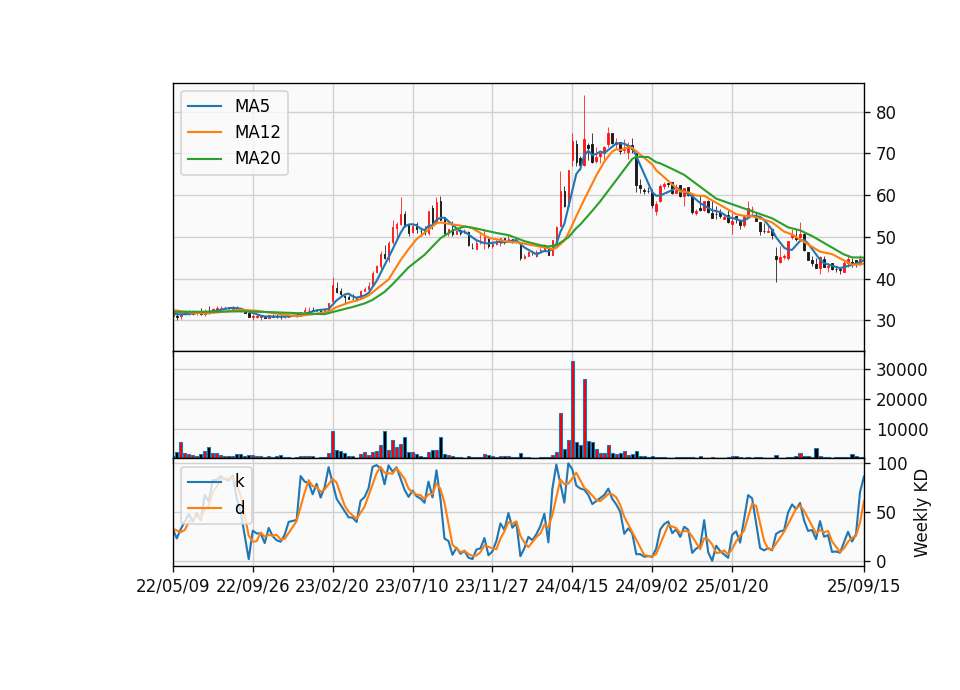Click the orange MA12 legend line sample
Viewport: 960px width, 690px height.
click(204, 132)
